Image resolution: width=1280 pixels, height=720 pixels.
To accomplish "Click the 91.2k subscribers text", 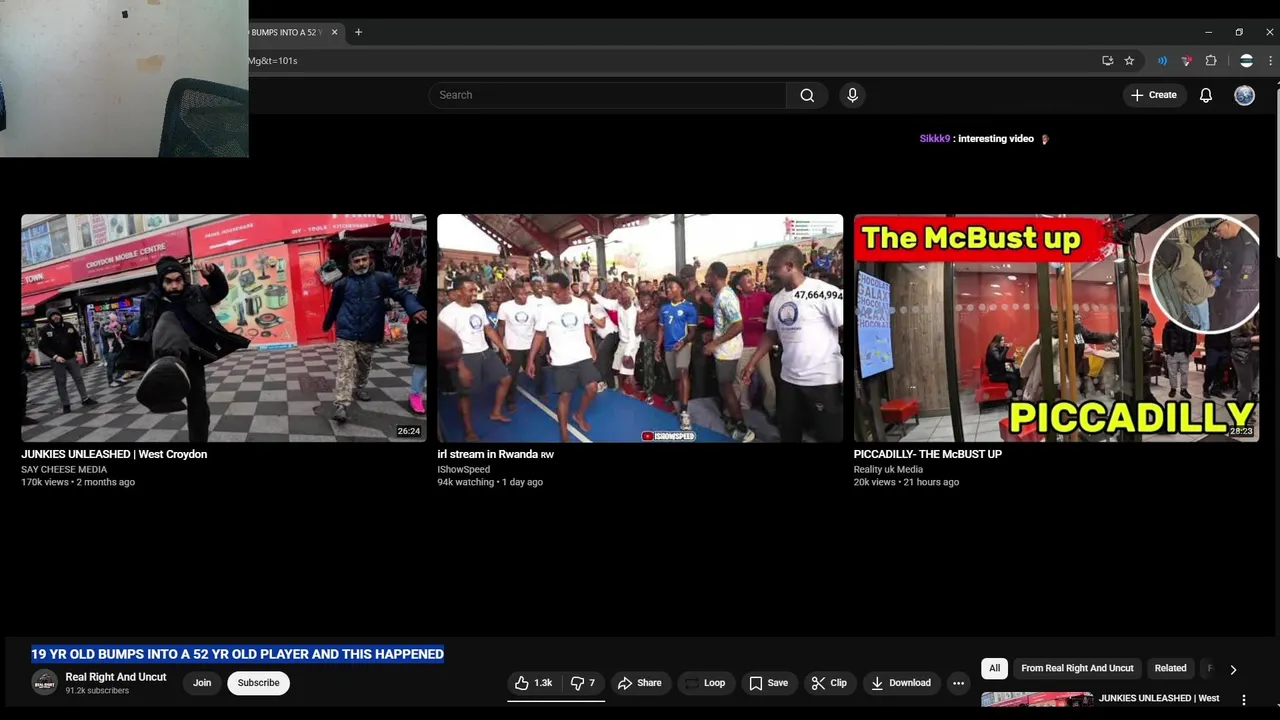I will (x=97, y=691).
